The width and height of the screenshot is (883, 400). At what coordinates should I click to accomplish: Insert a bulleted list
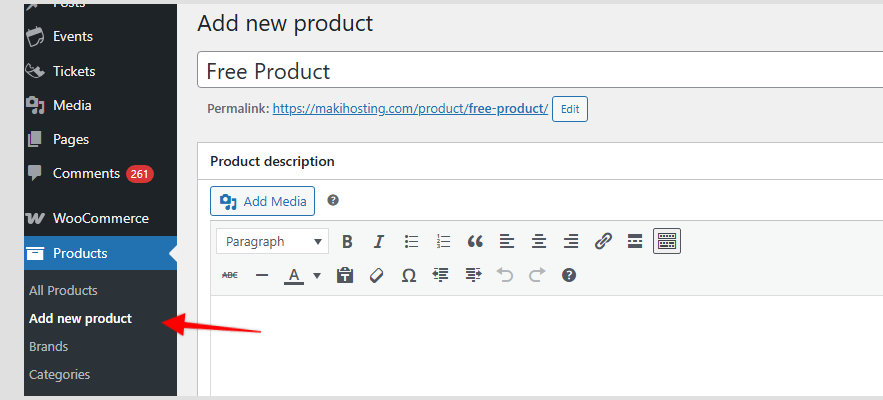(x=411, y=241)
